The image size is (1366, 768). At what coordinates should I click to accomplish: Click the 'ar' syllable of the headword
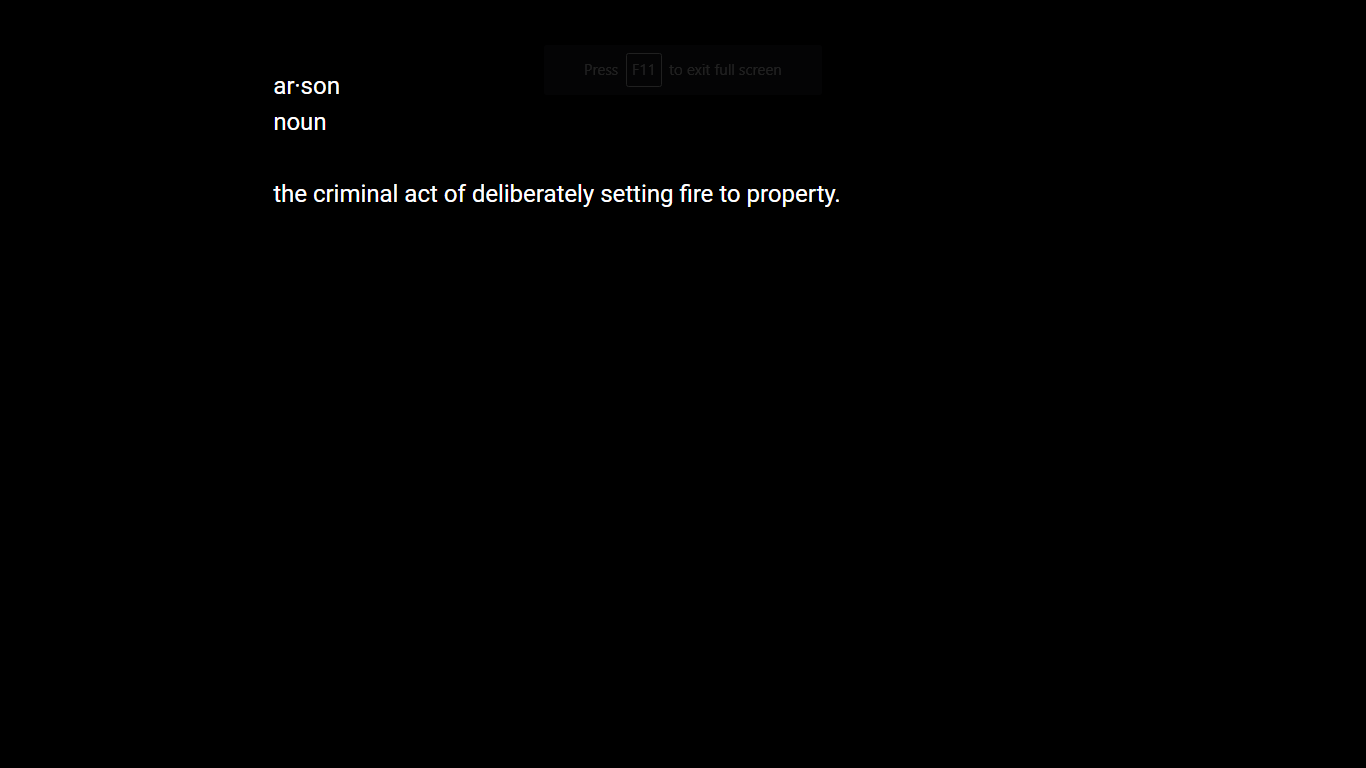[x=284, y=87]
